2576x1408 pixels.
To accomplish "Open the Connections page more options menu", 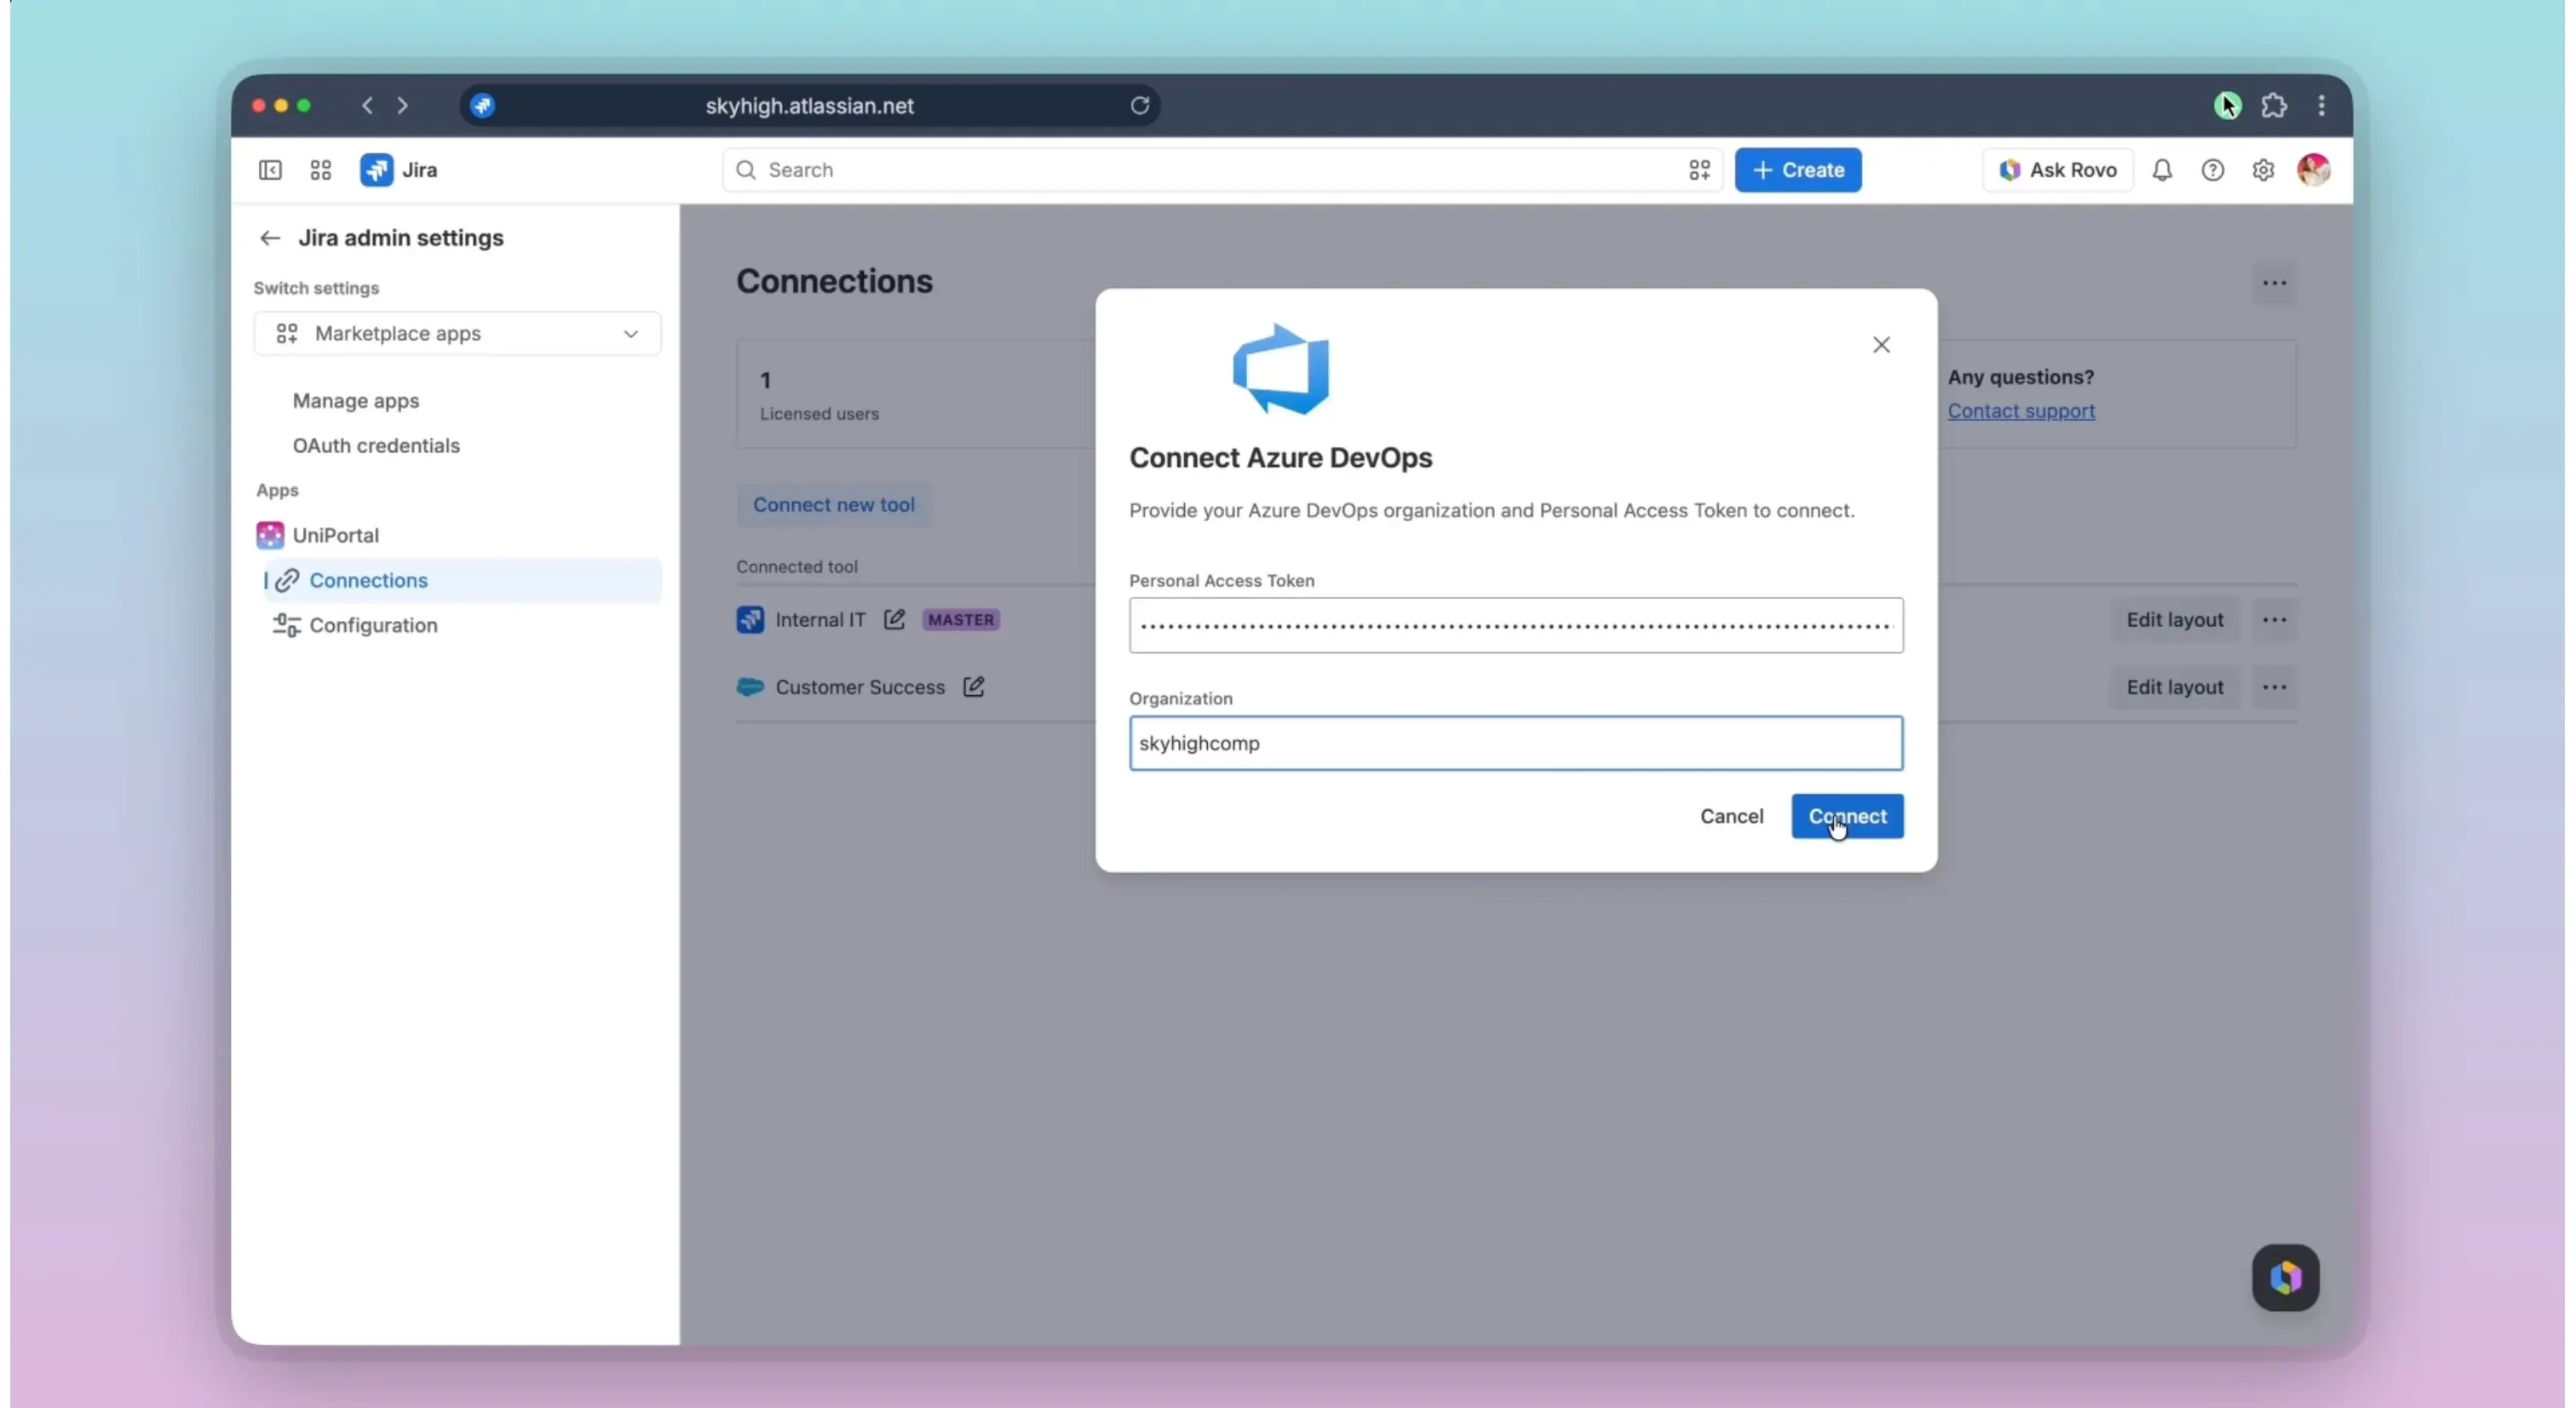I will tap(2274, 283).
